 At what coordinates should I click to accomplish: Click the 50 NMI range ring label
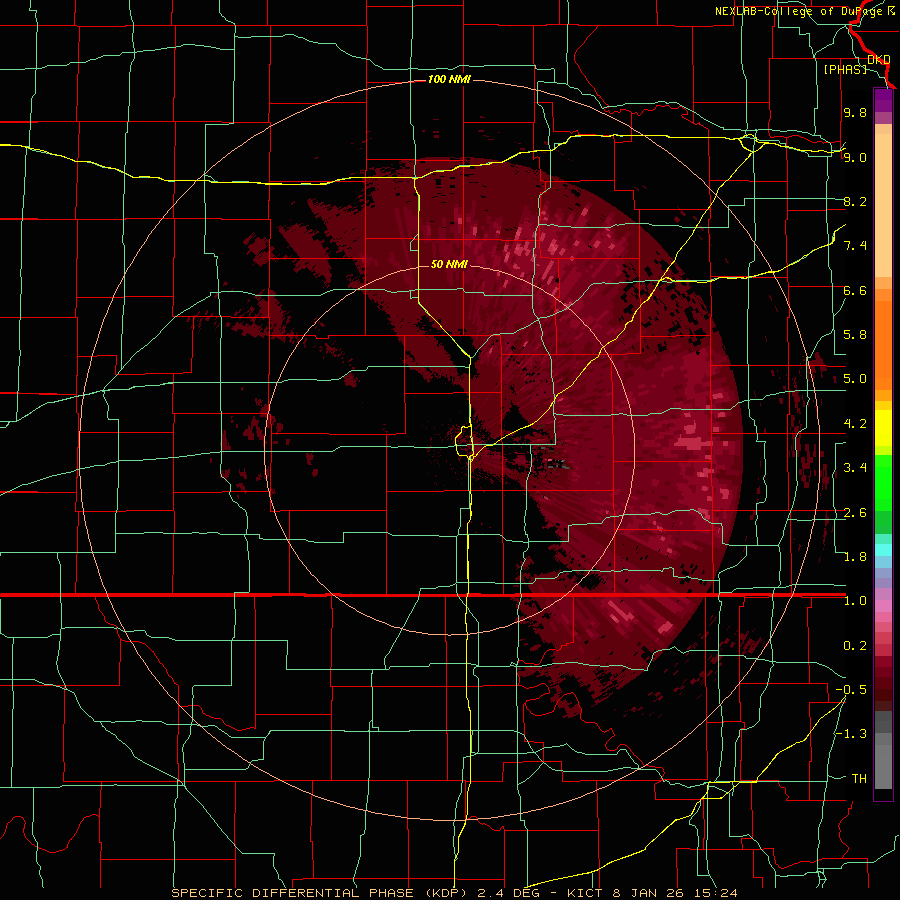click(x=449, y=264)
